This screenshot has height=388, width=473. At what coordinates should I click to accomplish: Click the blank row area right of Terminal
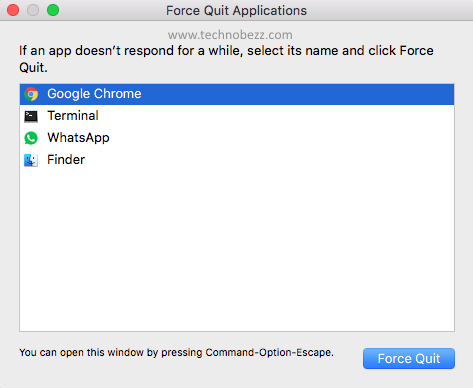(277, 116)
